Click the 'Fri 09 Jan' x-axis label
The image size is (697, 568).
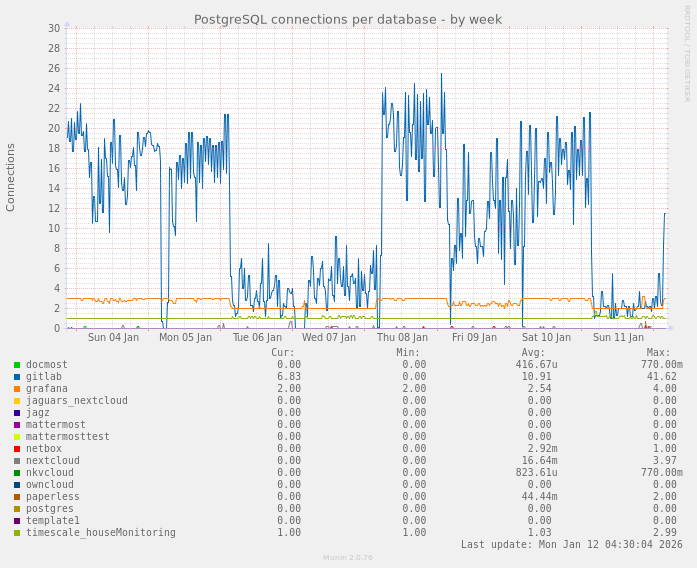[474, 337]
